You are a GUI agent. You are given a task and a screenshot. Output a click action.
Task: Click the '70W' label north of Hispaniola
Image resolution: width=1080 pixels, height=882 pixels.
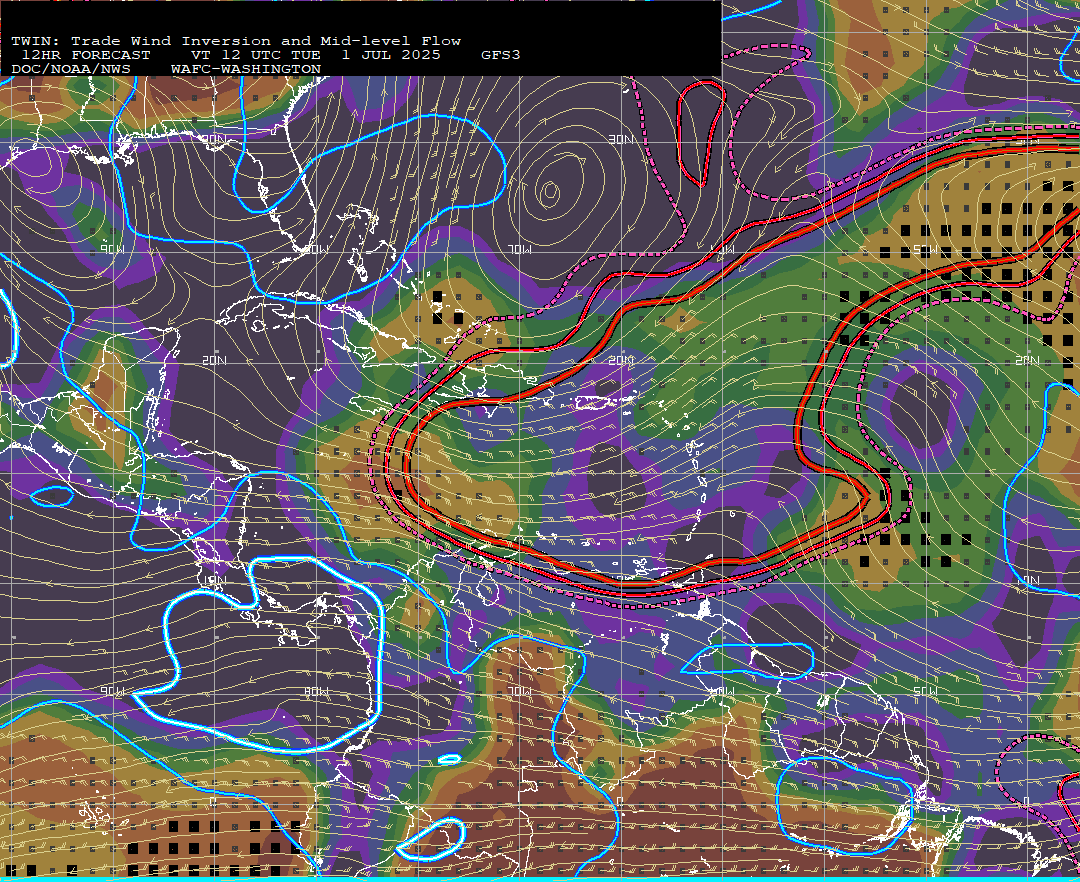519,249
